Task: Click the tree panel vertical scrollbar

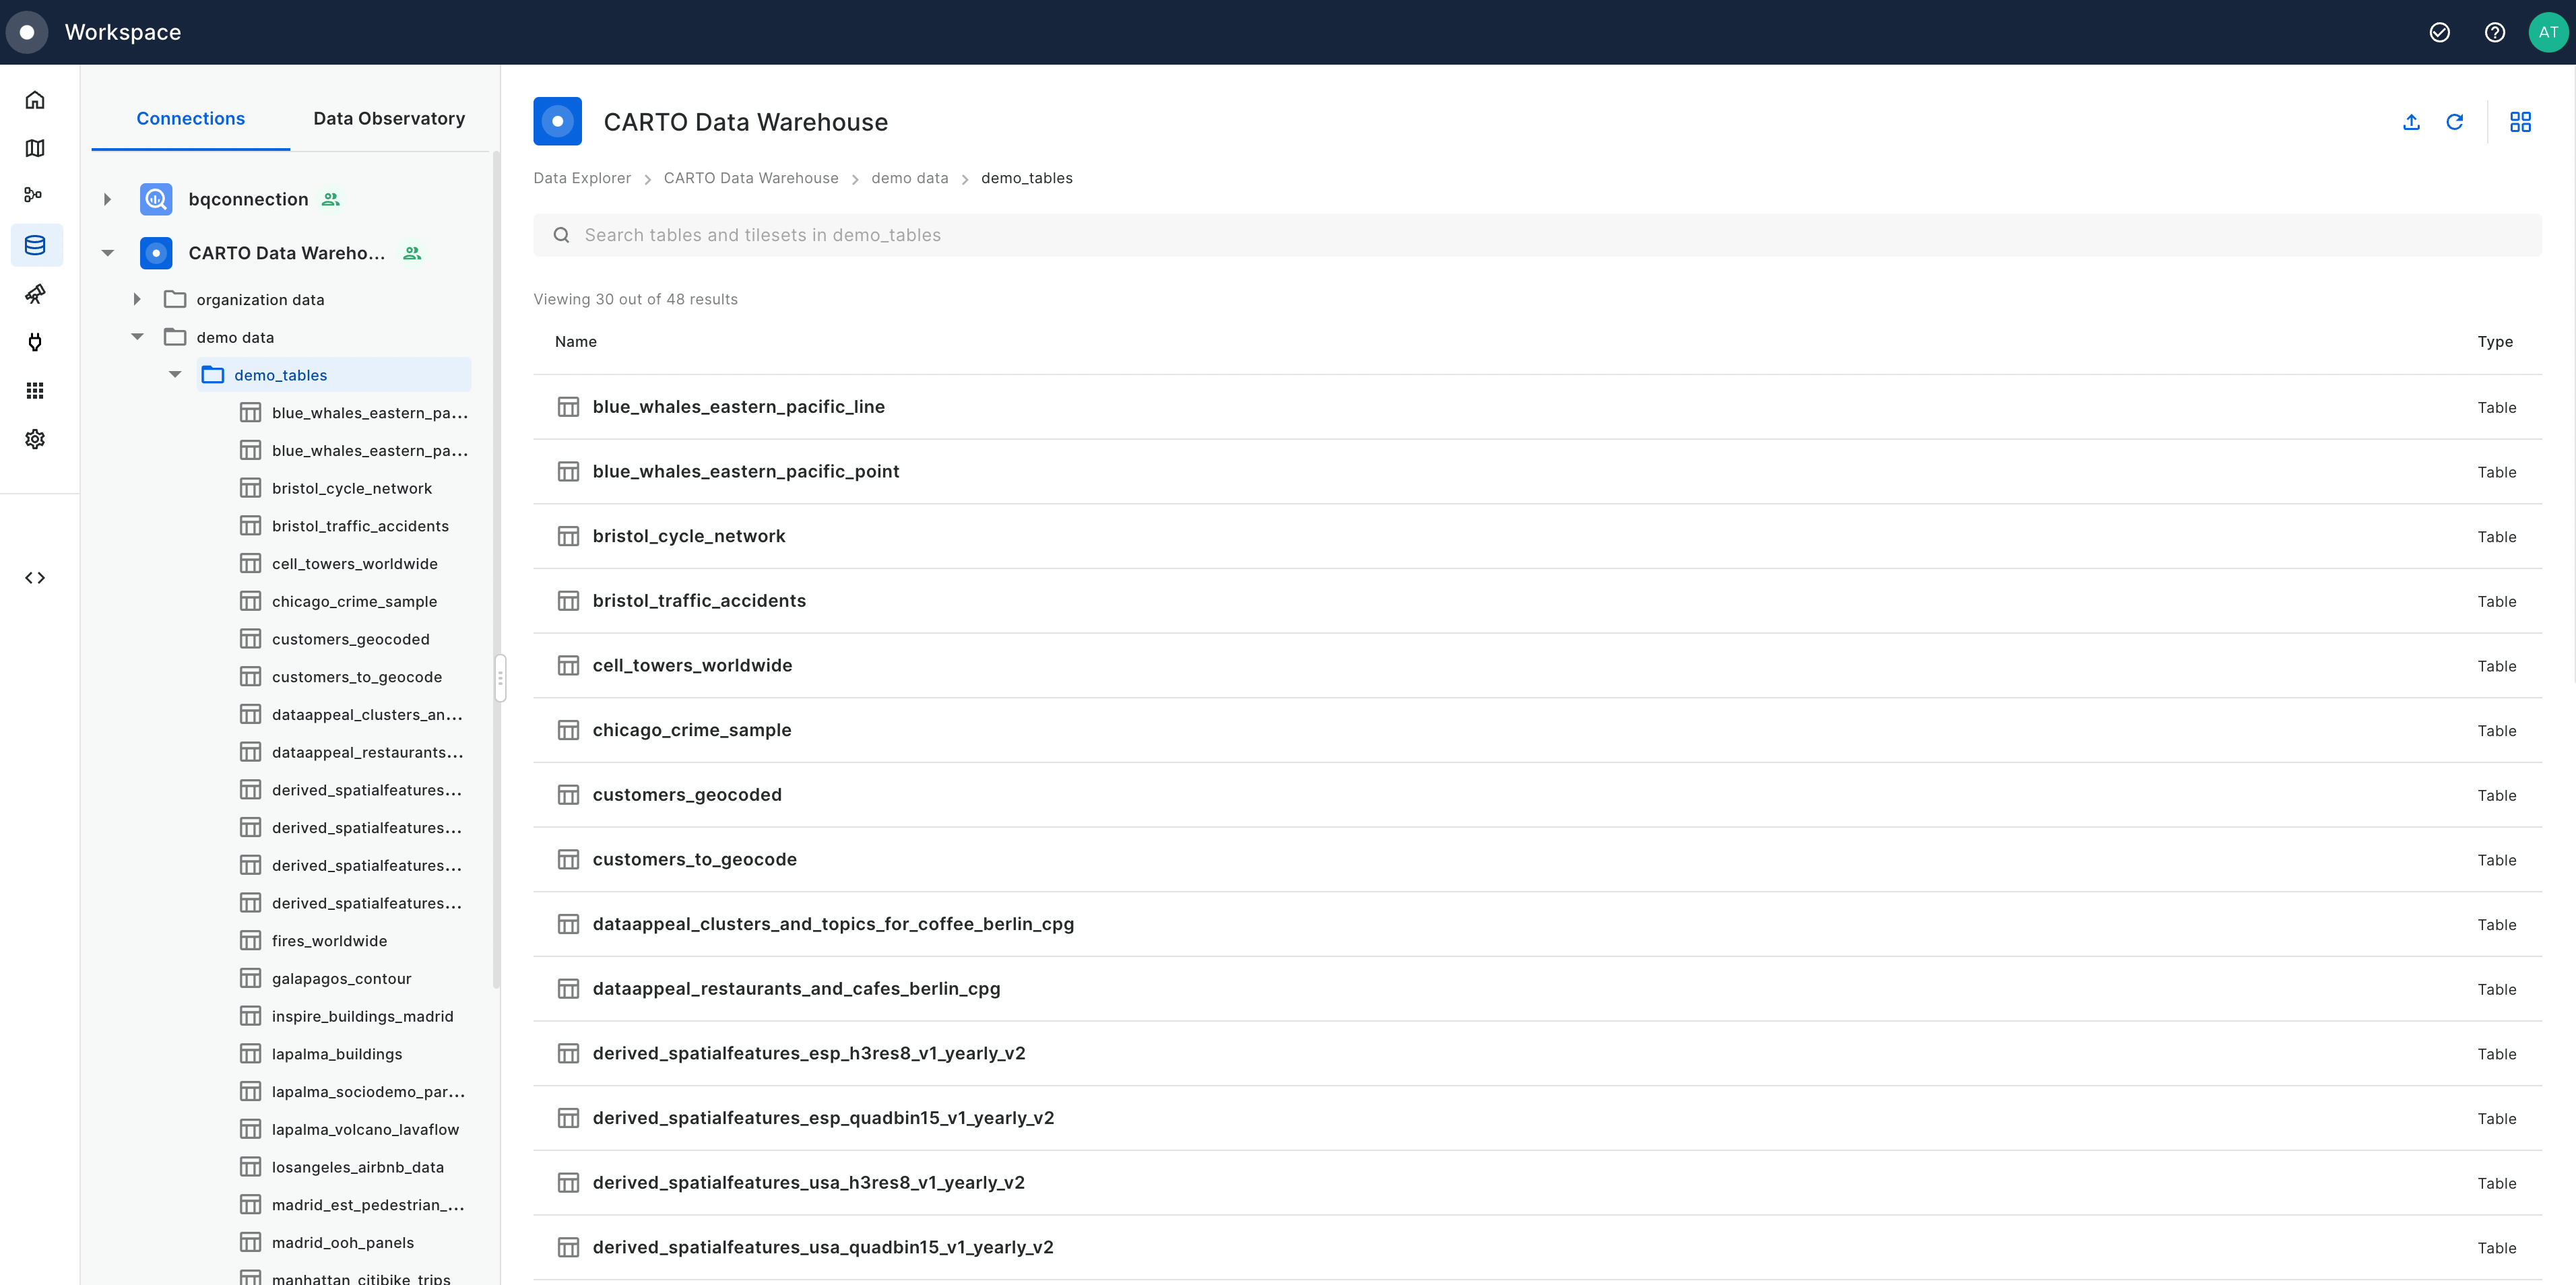Action: [x=496, y=570]
